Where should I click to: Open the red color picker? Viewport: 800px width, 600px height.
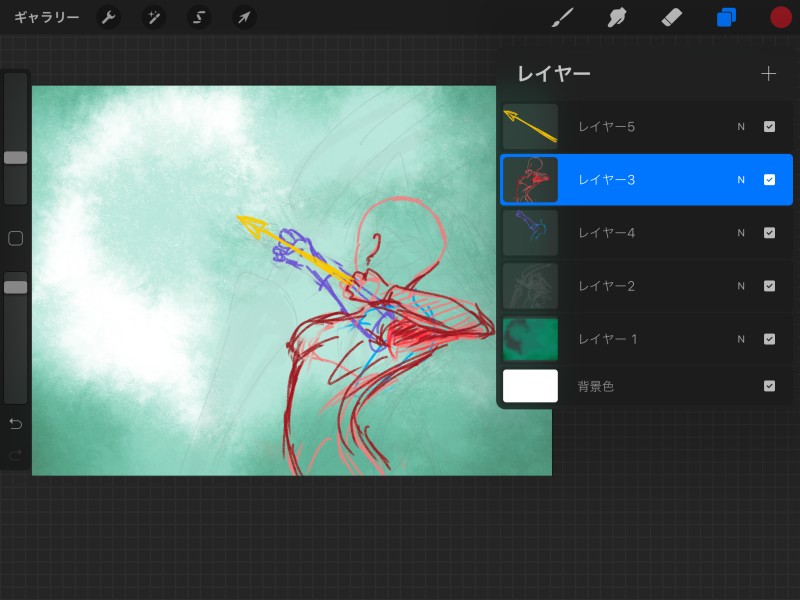[781, 18]
